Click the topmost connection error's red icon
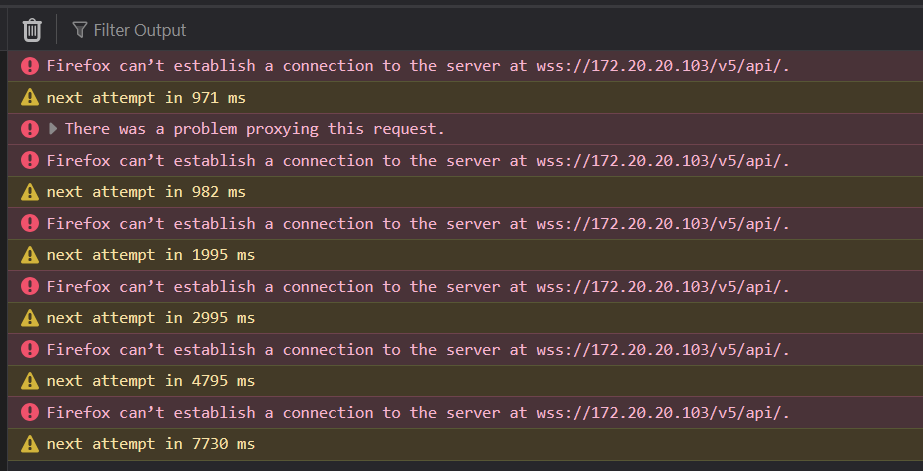Viewport: 923px width, 471px height. point(29,66)
